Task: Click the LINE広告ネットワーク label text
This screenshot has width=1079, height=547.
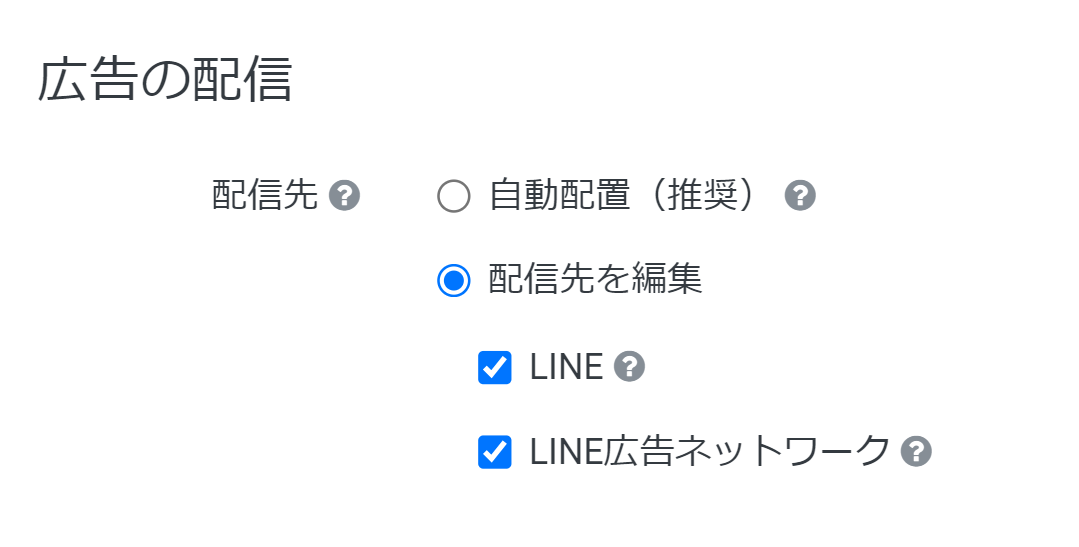Action: [709, 452]
